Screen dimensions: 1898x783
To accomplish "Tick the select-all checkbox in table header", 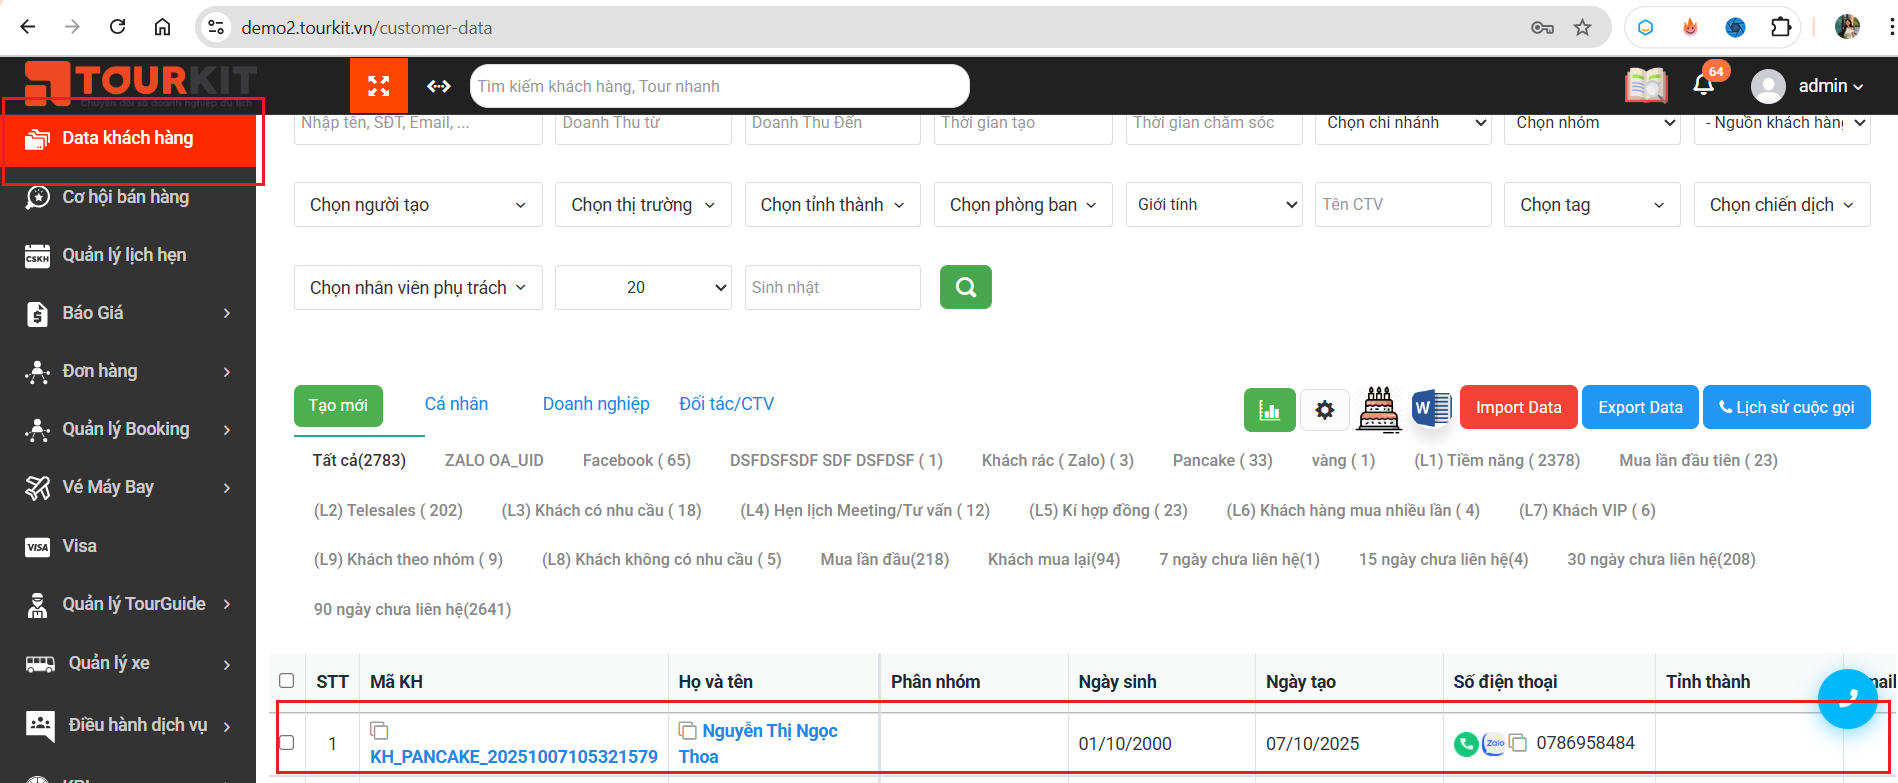I will [287, 681].
